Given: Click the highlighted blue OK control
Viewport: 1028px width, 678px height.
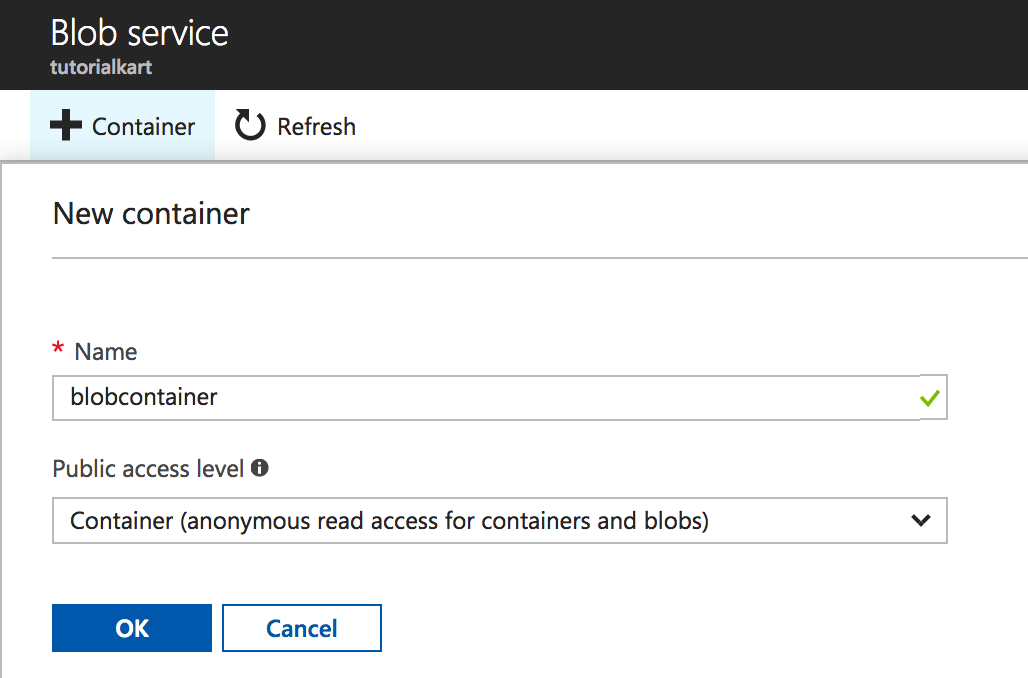Looking at the screenshot, I should point(131,627).
